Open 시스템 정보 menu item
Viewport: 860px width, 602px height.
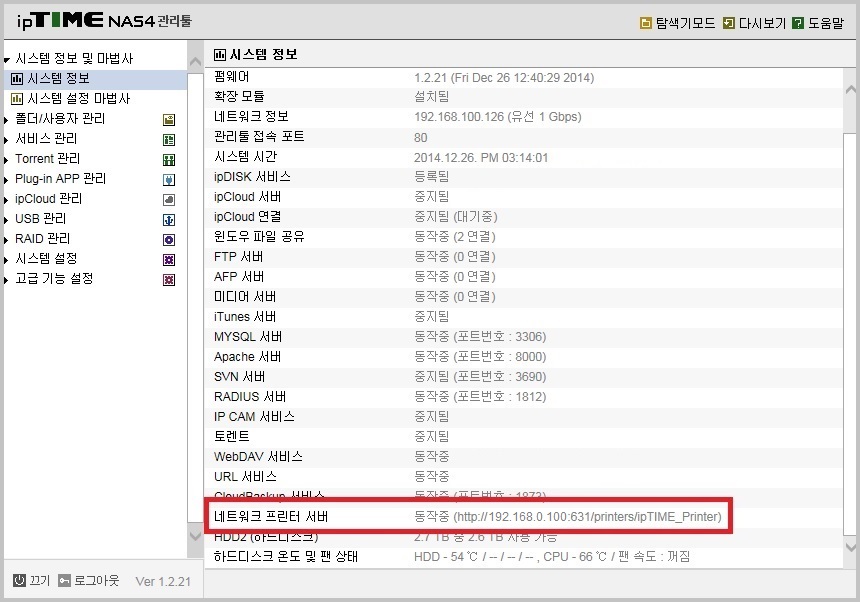[58, 78]
